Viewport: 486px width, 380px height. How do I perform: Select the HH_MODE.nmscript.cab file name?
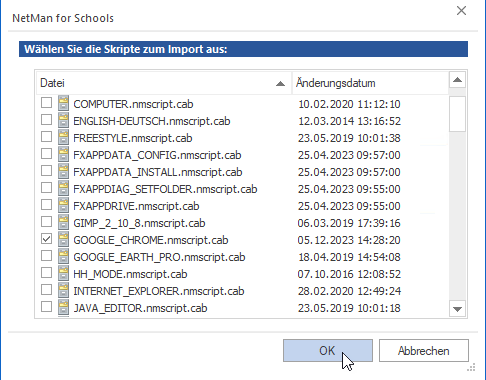[x=130, y=274]
